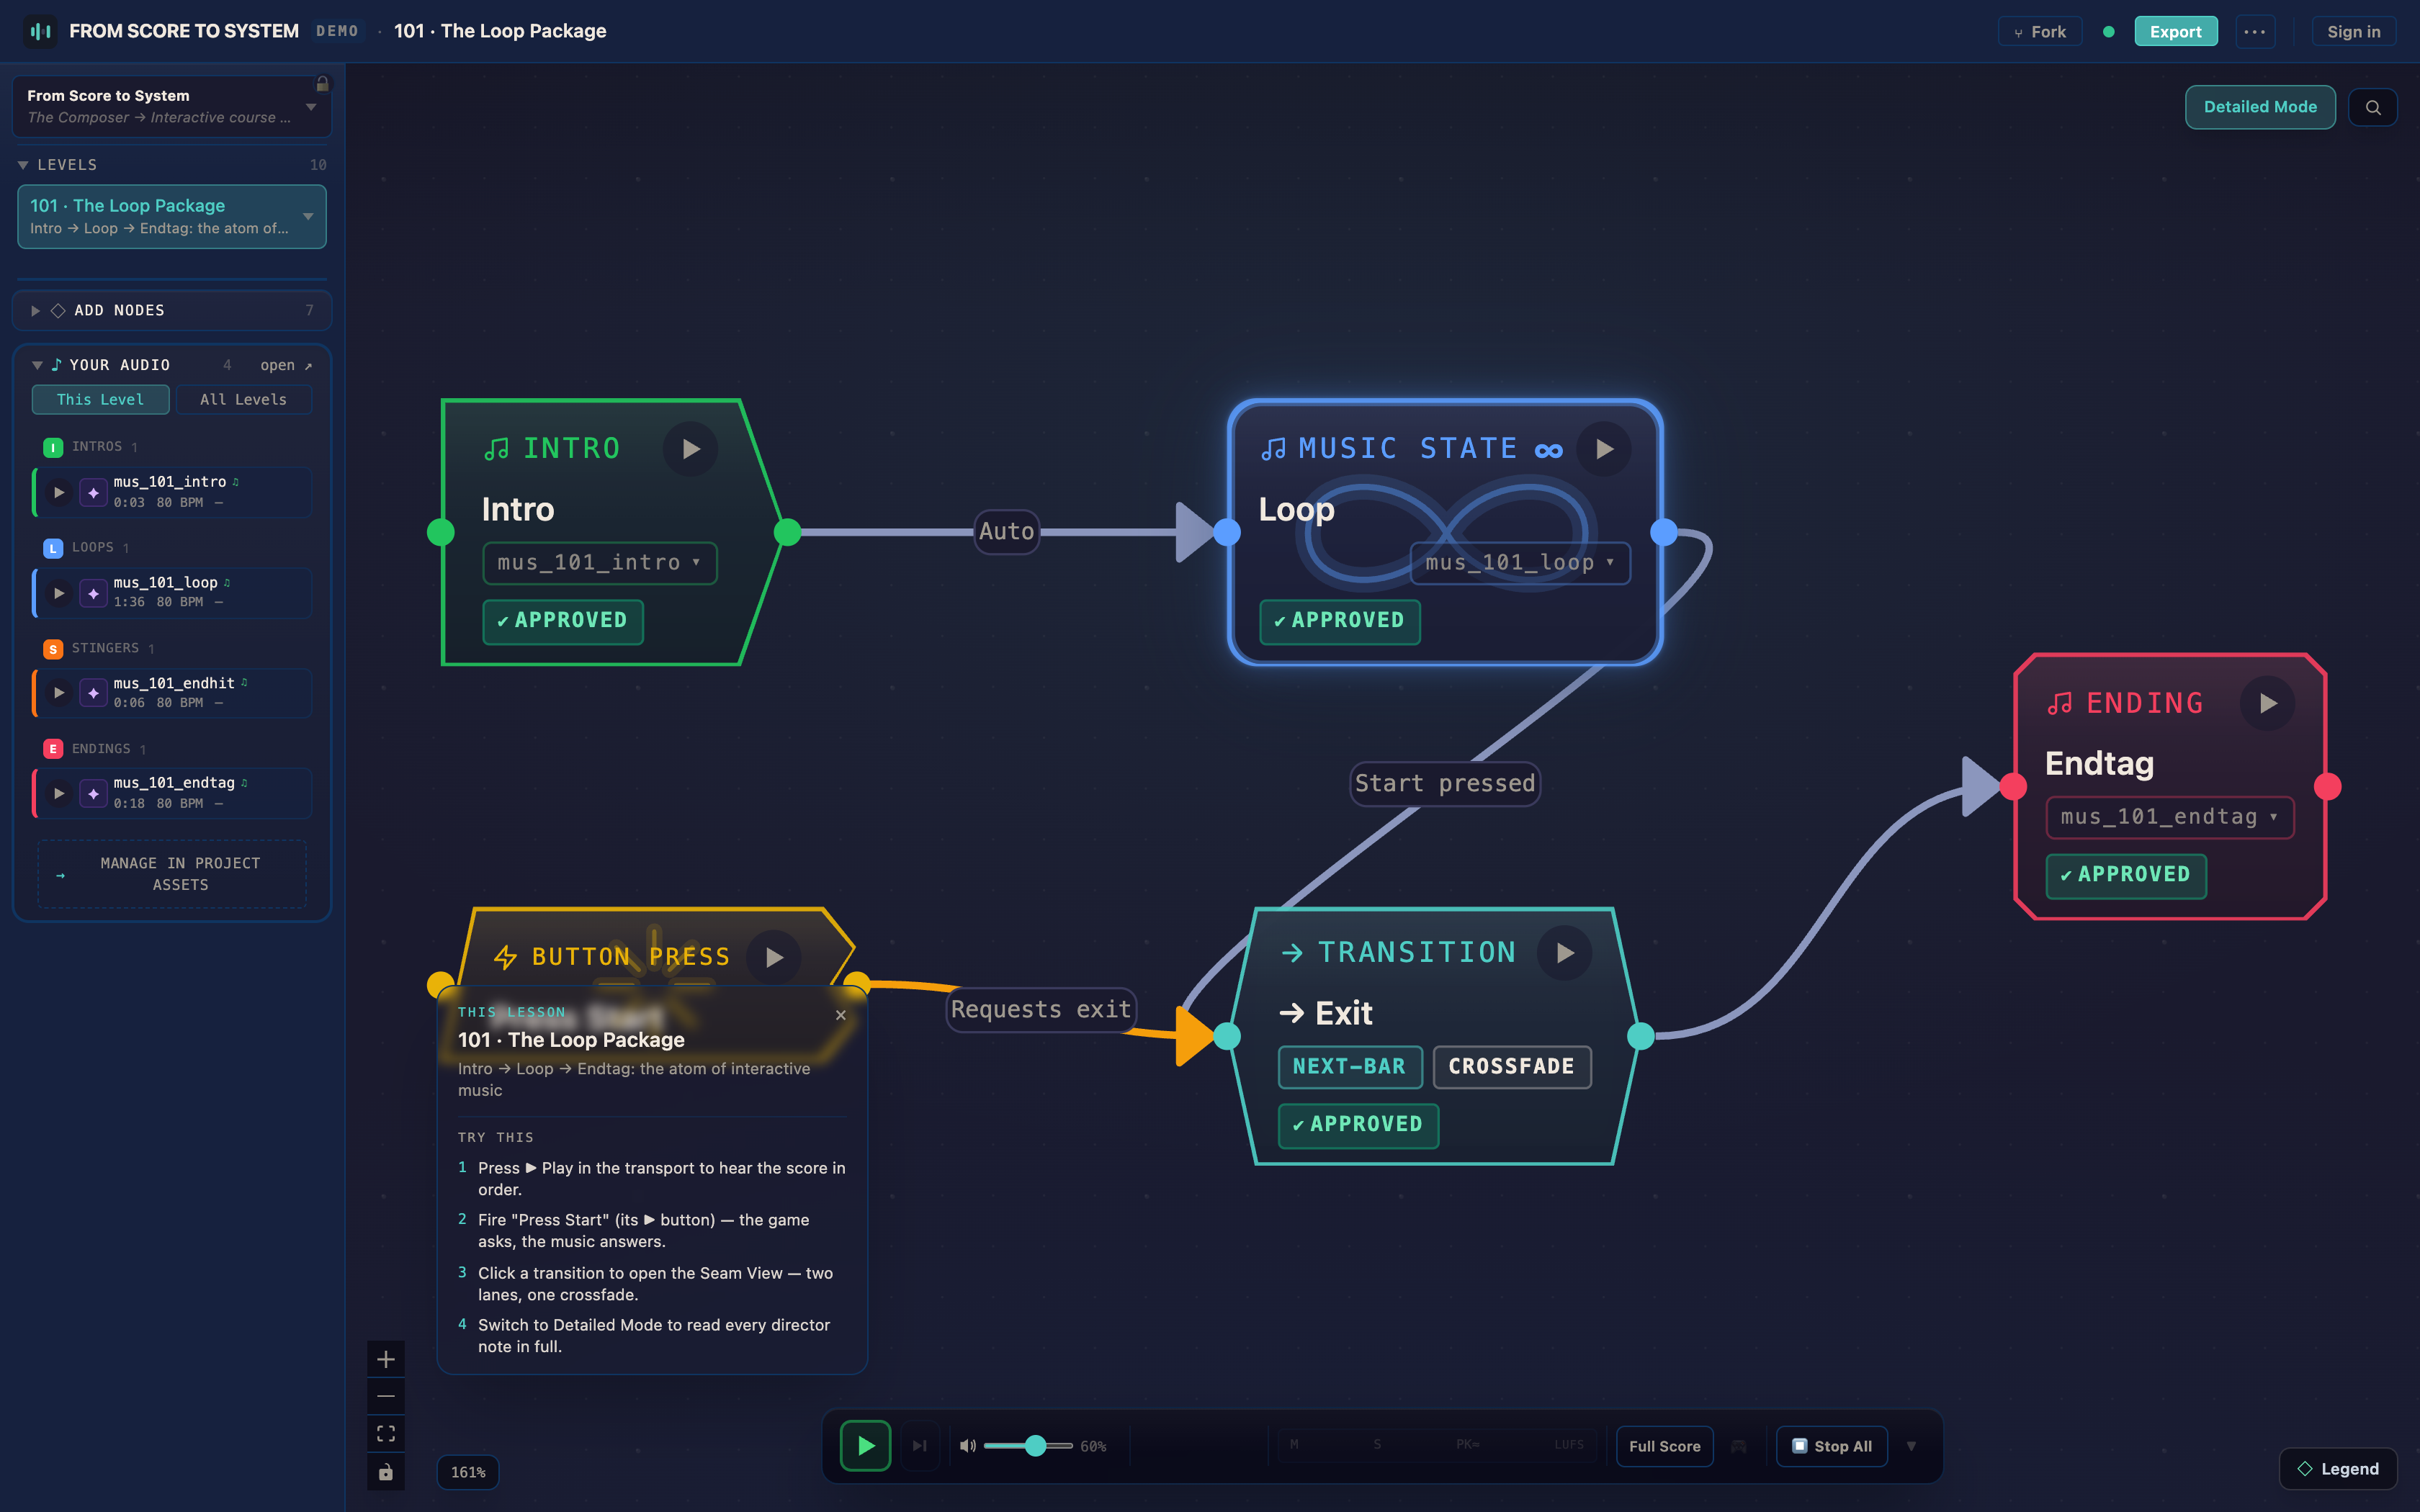
Task: Expand the ADD NODES section
Action: tap(172, 310)
